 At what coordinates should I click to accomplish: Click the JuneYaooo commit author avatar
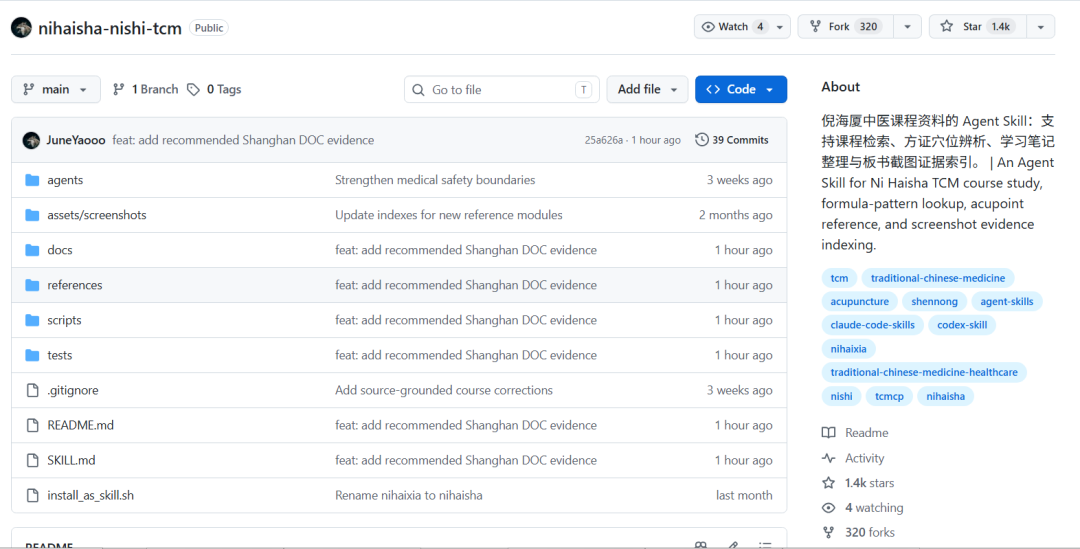tap(31, 140)
